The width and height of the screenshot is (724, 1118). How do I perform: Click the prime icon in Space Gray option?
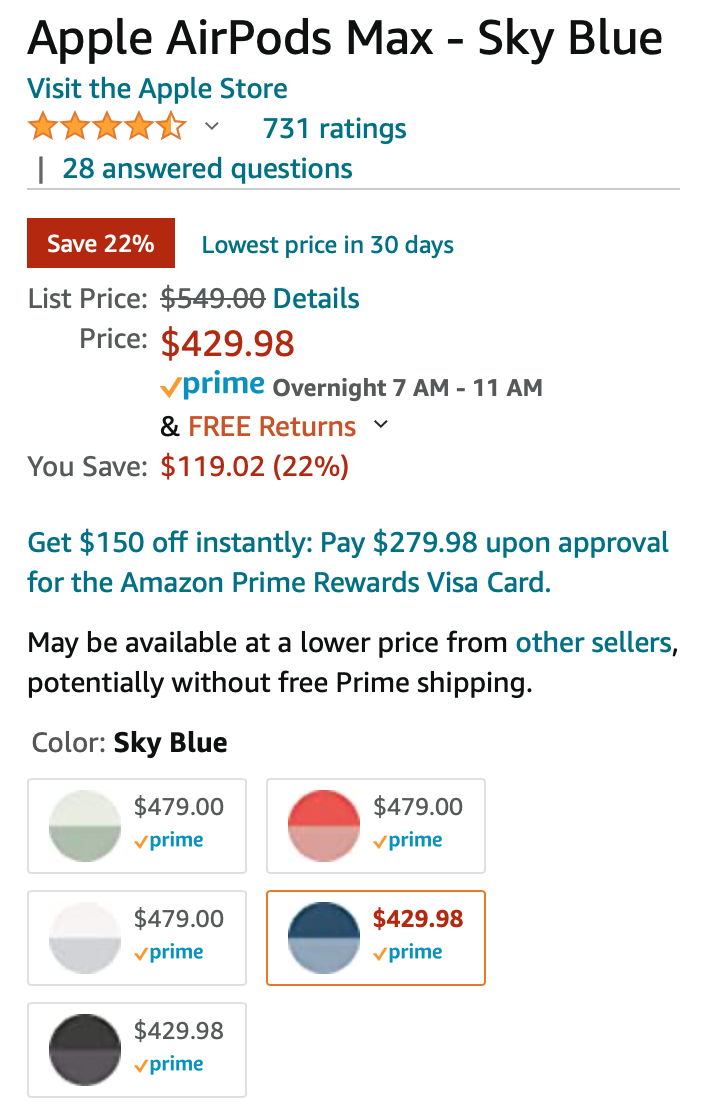point(170,1065)
